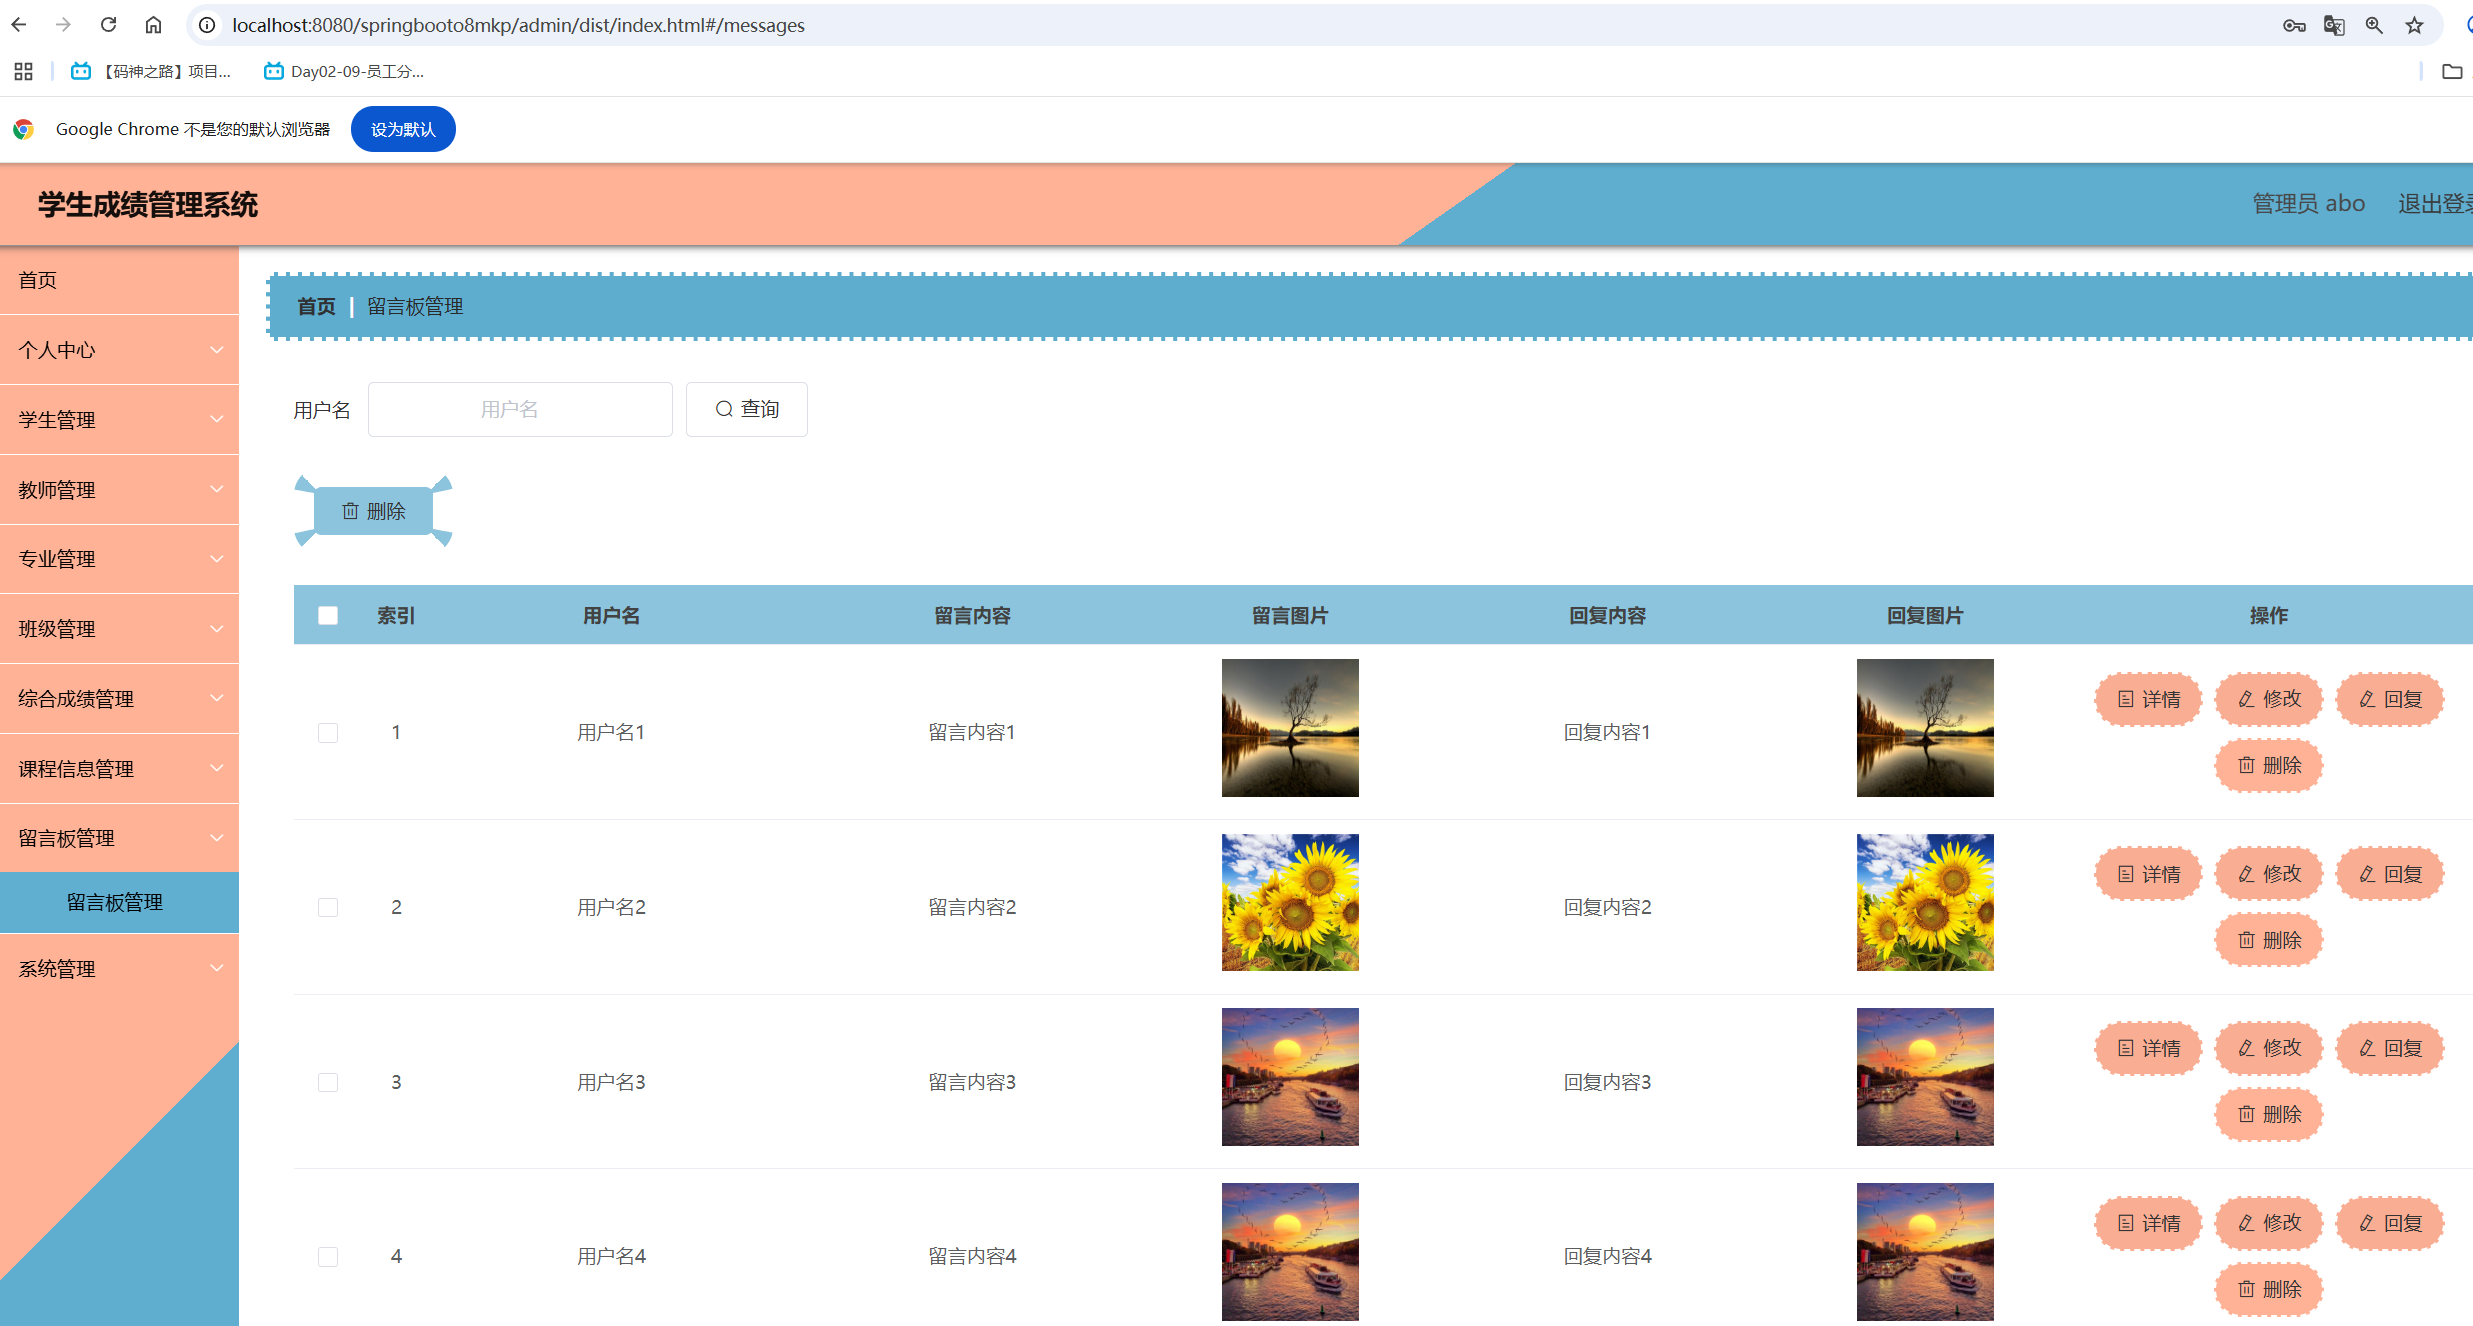Click the 用户名 search input field
The height and width of the screenshot is (1326, 2473).
tap(520, 409)
